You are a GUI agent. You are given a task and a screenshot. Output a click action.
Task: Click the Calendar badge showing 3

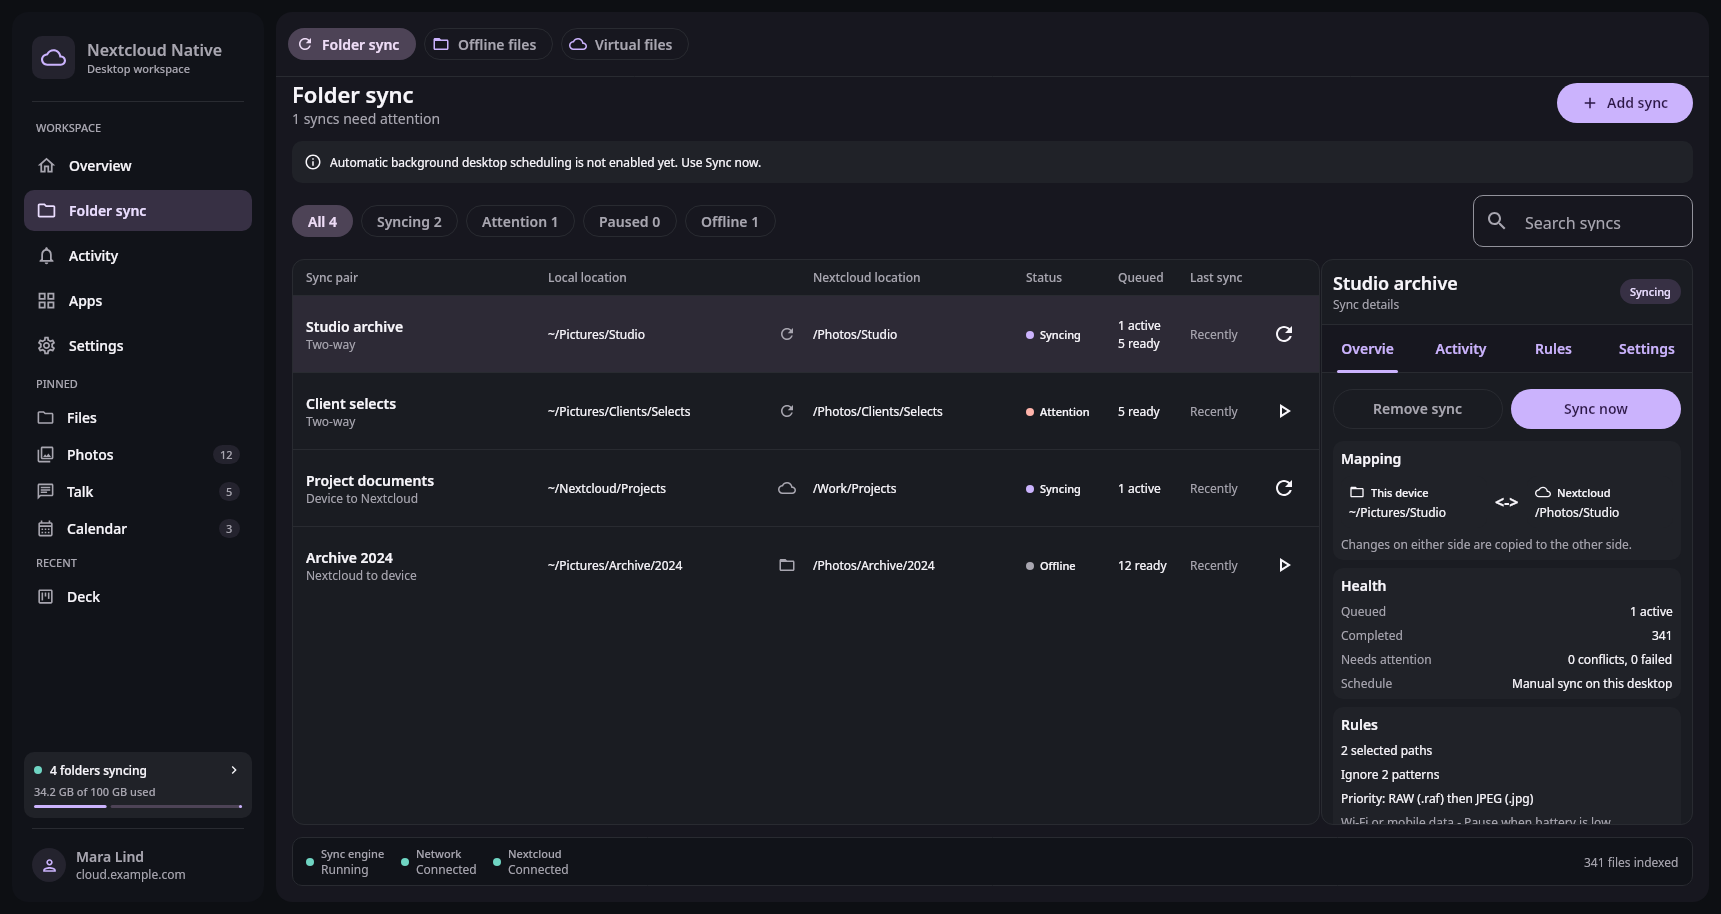coord(229,529)
